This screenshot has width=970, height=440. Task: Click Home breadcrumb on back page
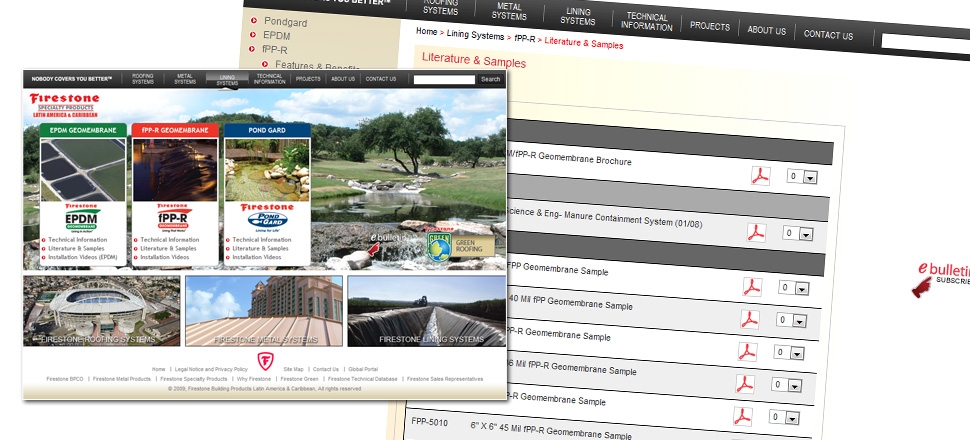(x=427, y=31)
